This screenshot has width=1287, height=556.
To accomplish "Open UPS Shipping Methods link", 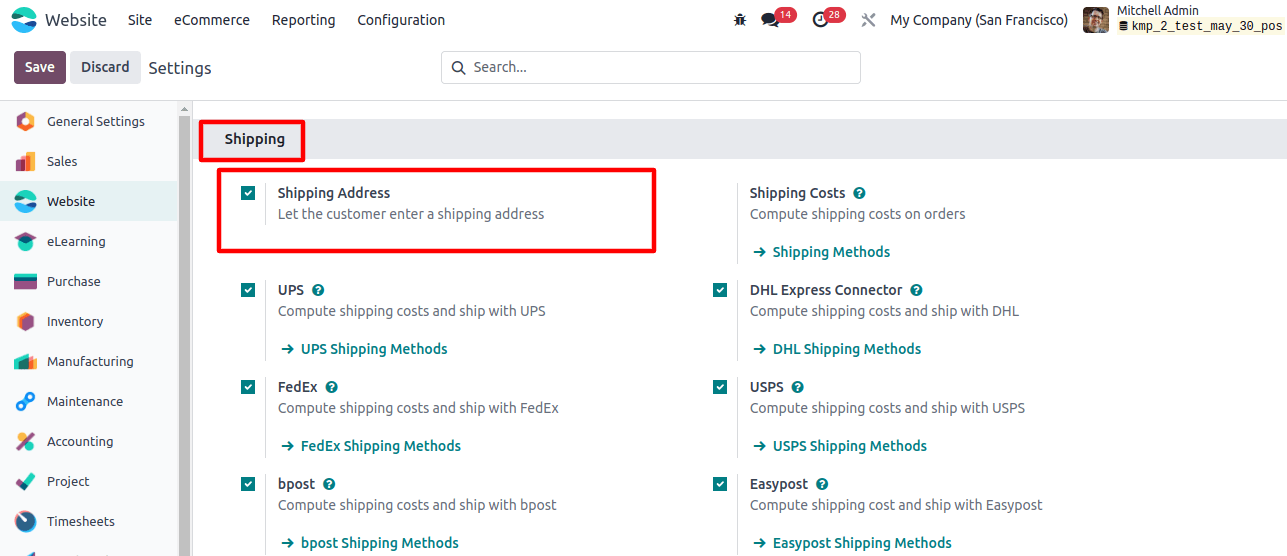I will [363, 349].
